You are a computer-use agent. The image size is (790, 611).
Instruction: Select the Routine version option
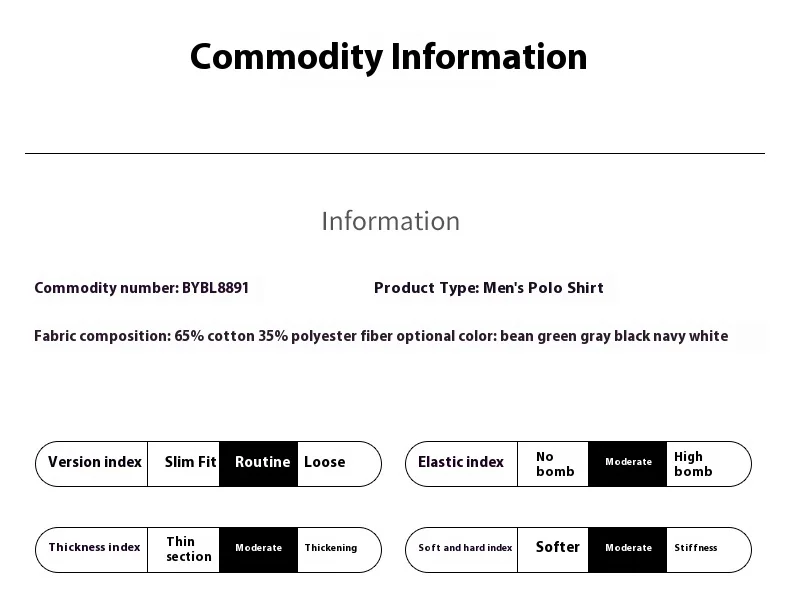(262, 463)
